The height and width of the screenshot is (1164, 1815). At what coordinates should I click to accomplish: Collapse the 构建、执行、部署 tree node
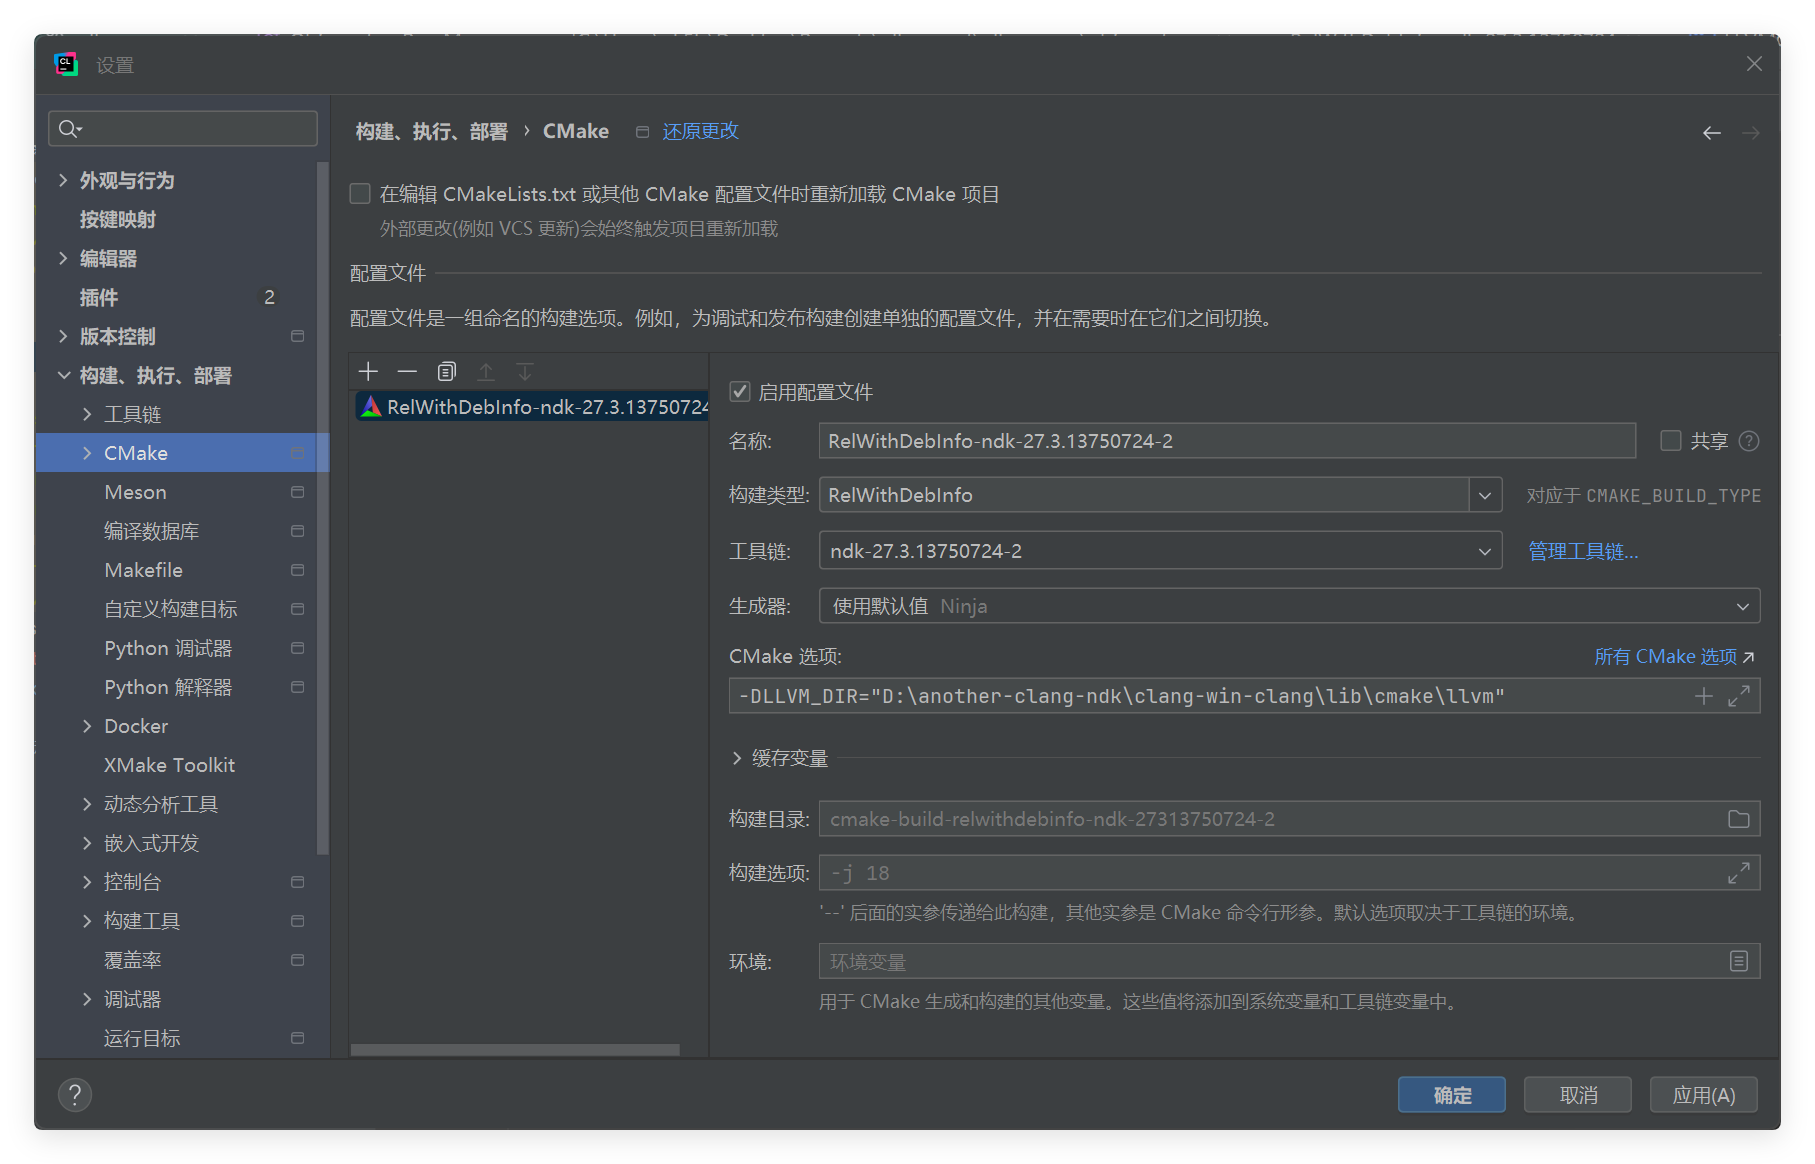(x=63, y=375)
